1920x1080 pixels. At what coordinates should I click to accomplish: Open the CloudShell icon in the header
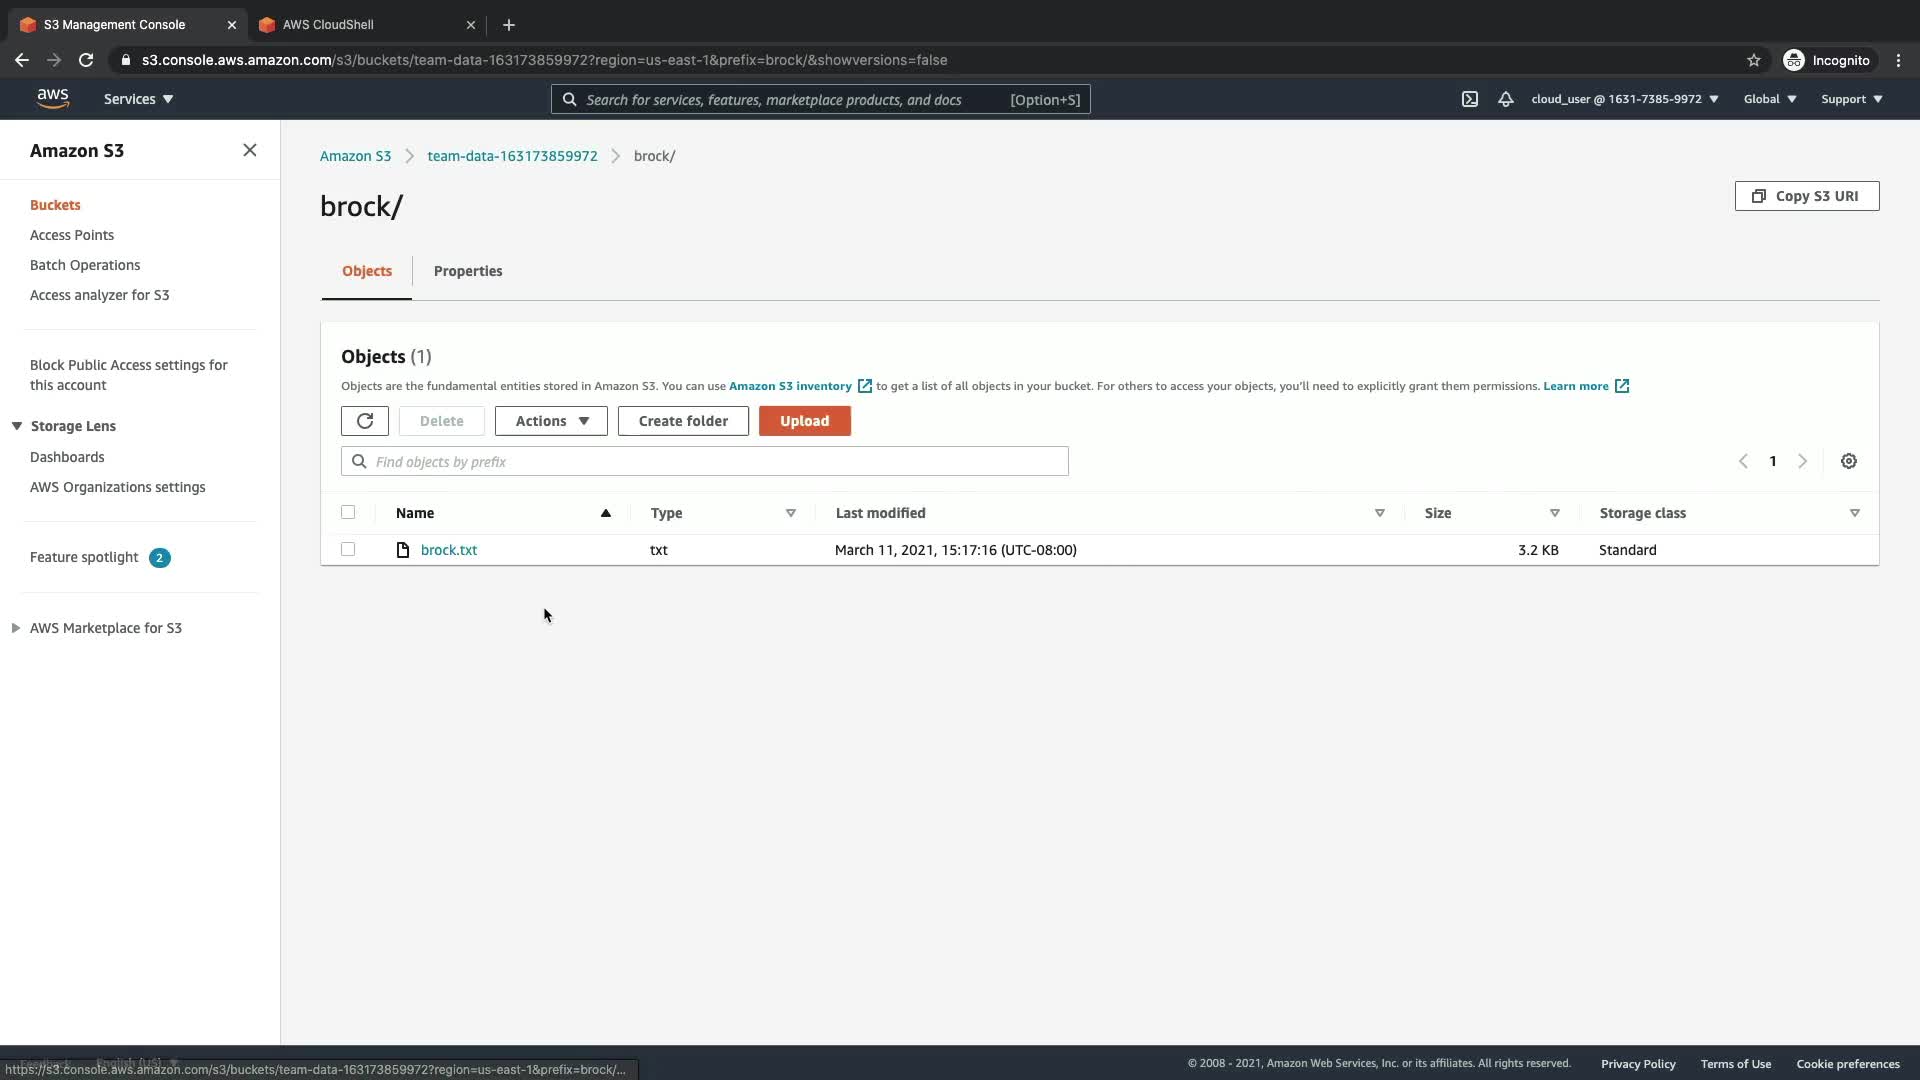click(1469, 99)
